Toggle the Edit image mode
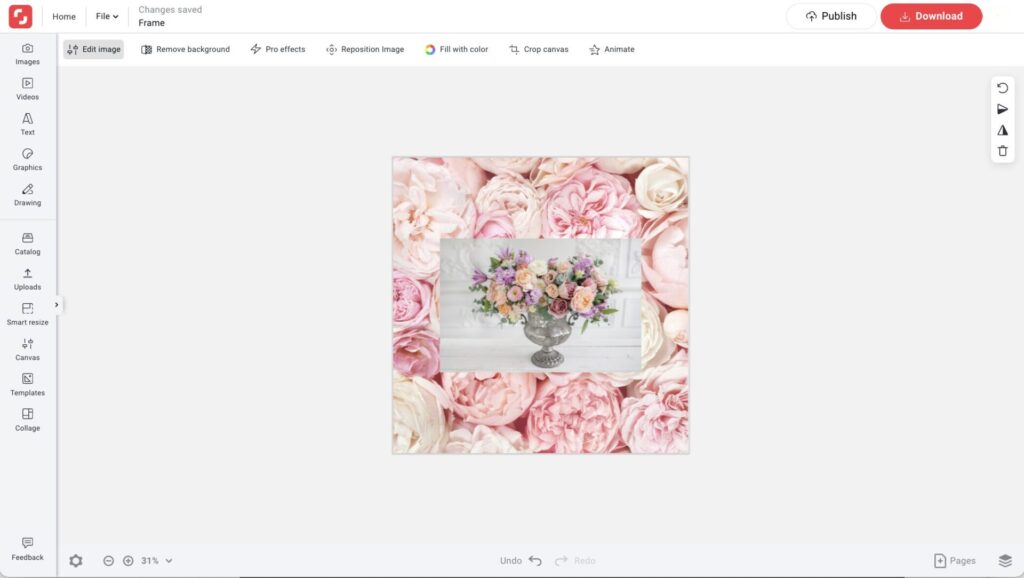Viewport: 1024px width, 578px height. [93, 48]
